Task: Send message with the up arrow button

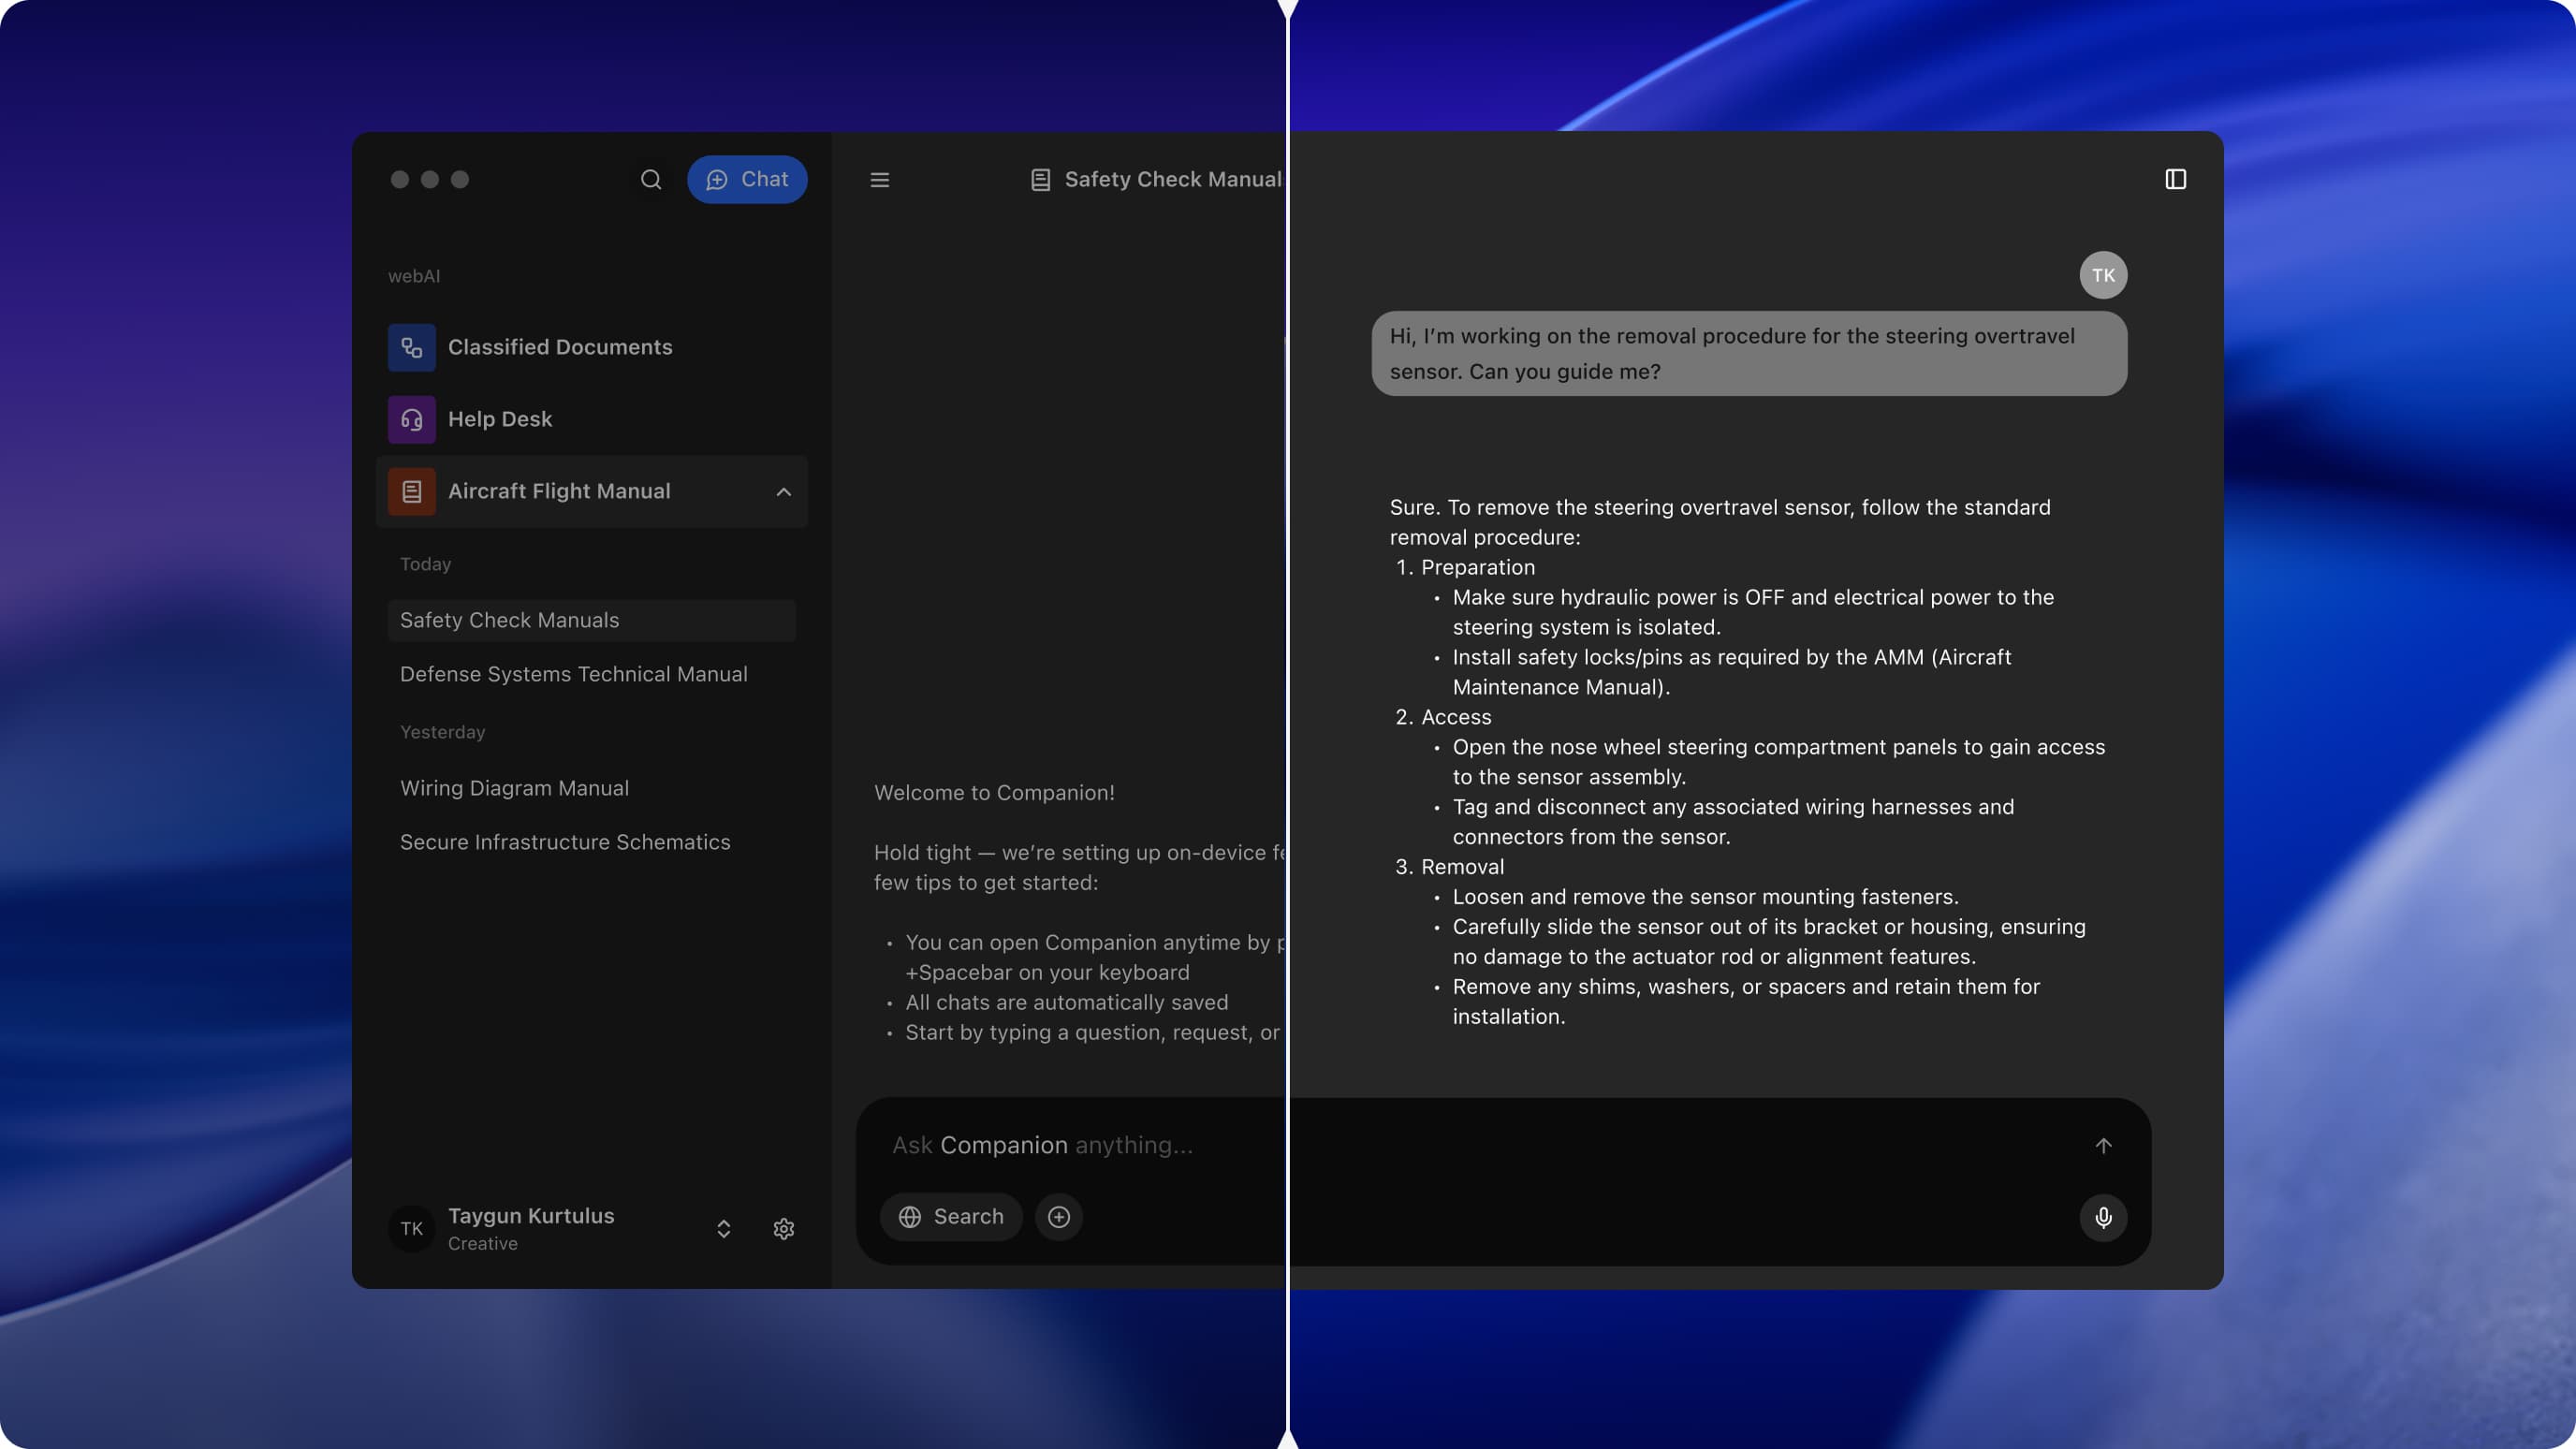Action: tap(2102, 1145)
